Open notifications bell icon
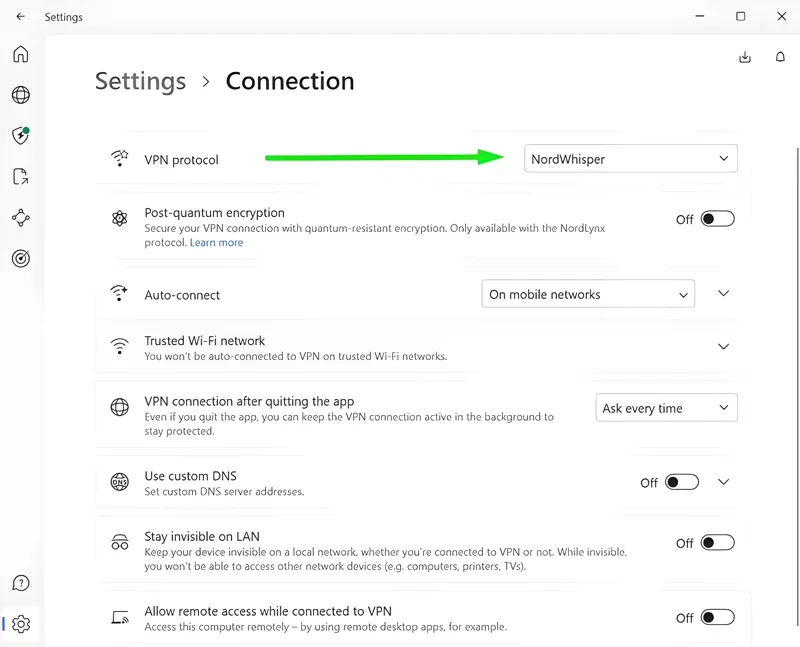Screen dimensions: 800x647 [x=780, y=57]
